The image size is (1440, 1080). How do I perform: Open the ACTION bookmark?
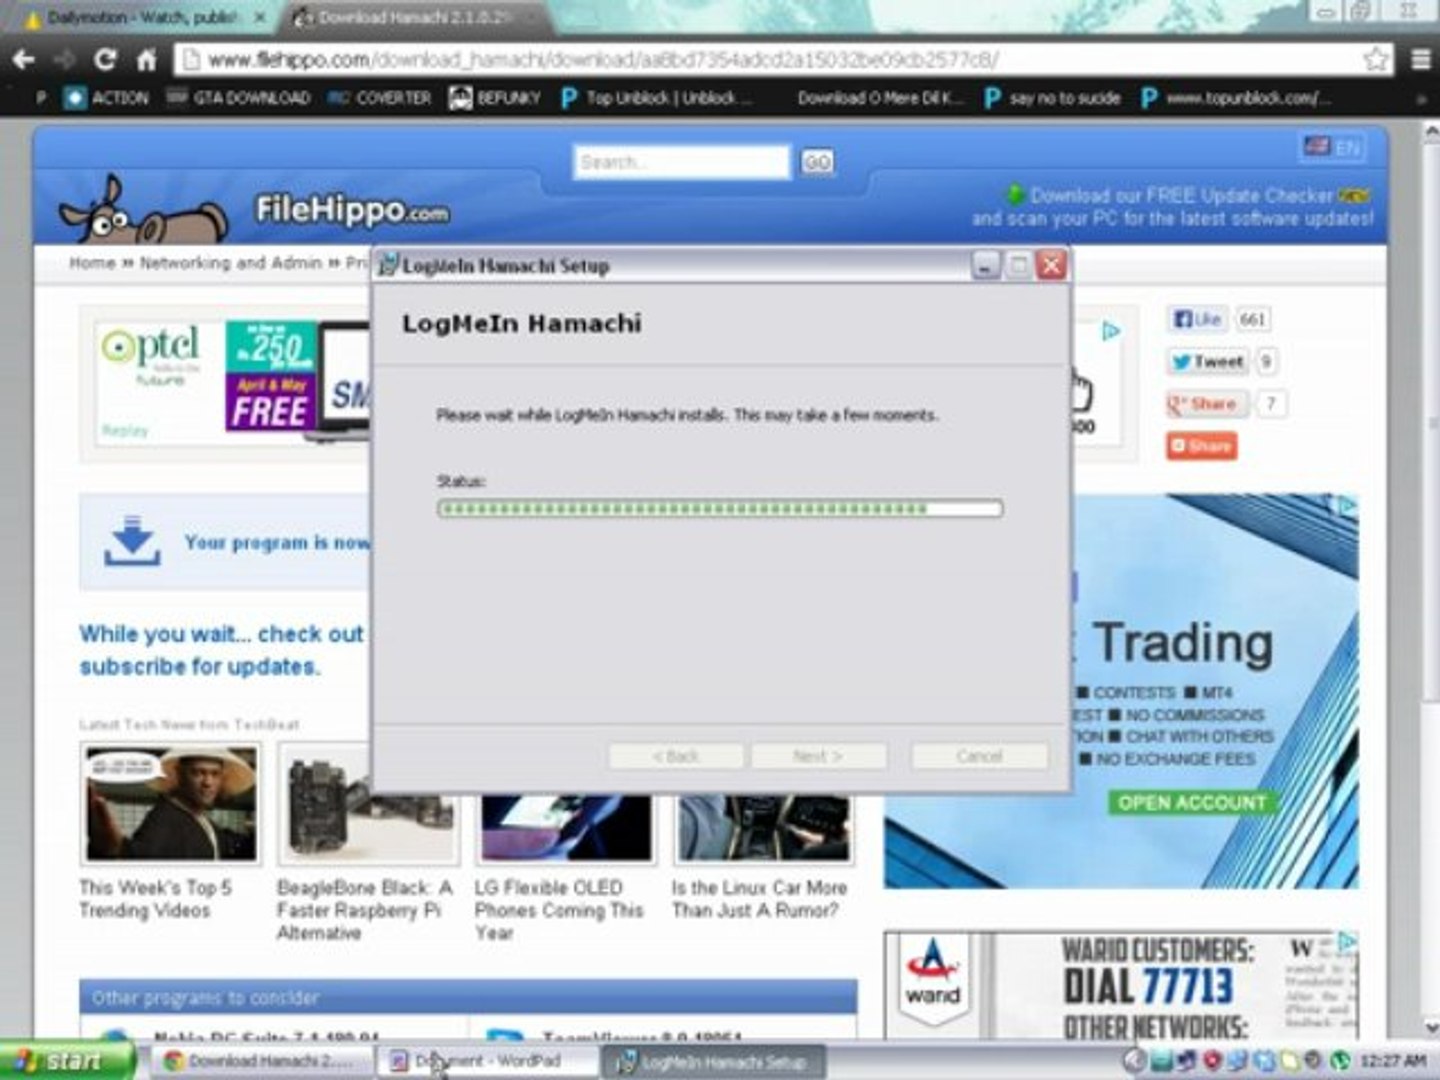[x=106, y=98]
